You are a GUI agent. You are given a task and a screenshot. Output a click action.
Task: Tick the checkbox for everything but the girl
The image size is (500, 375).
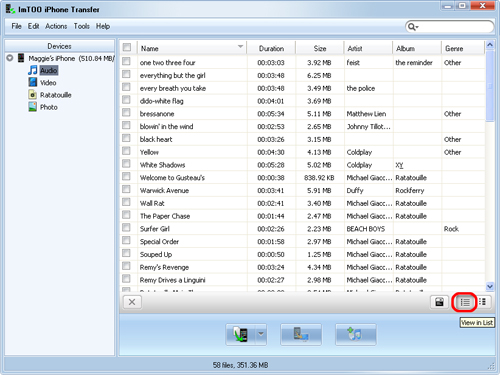click(x=126, y=74)
